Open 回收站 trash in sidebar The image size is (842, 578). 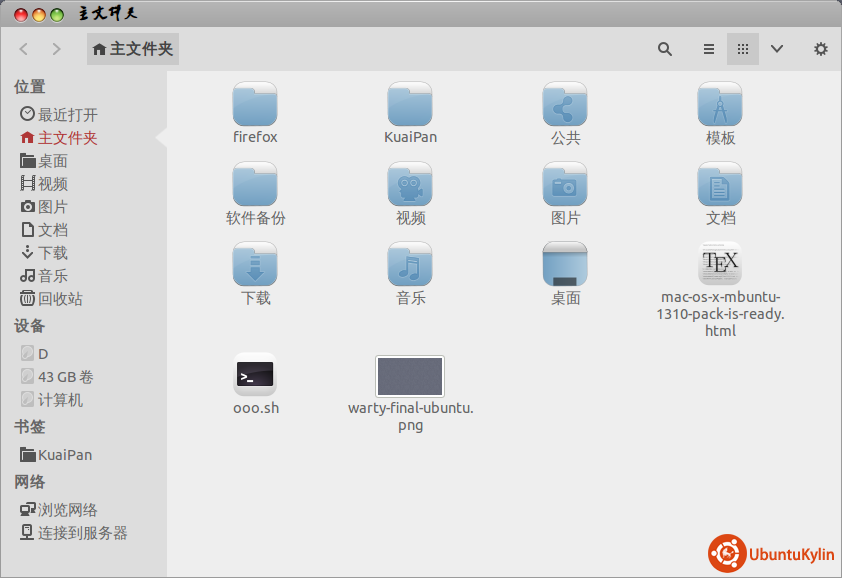click(x=60, y=299)
